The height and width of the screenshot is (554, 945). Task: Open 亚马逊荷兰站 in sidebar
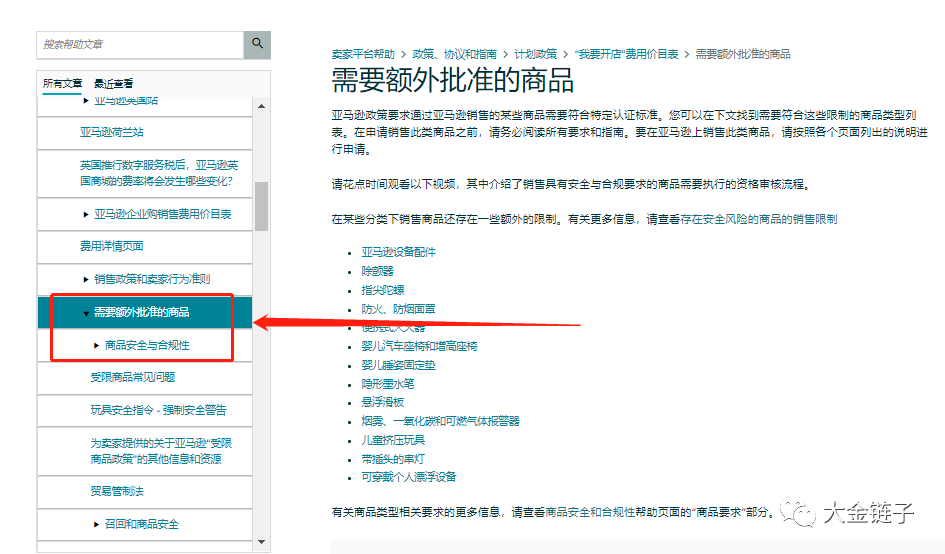[111, 132]
